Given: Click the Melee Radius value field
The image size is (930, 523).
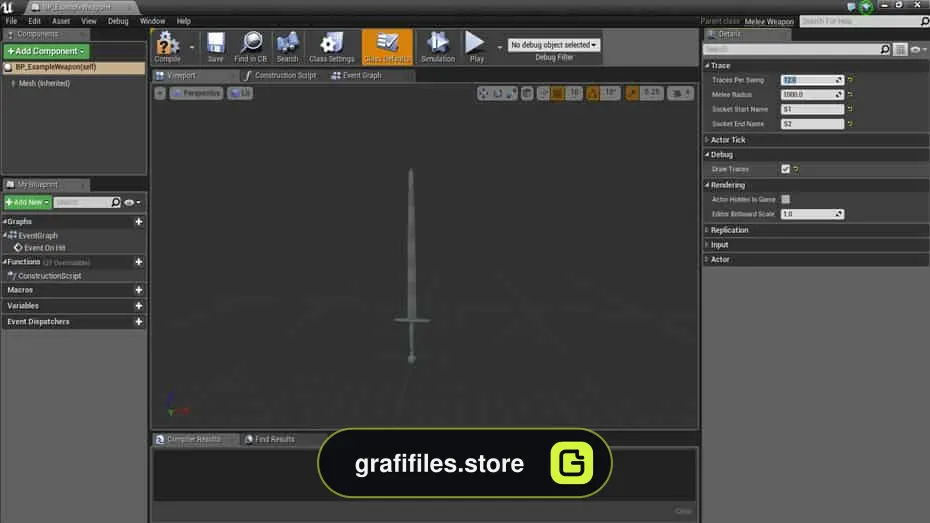Looking at the screenshot, I should pyautogui.click(x=812, y=95).
